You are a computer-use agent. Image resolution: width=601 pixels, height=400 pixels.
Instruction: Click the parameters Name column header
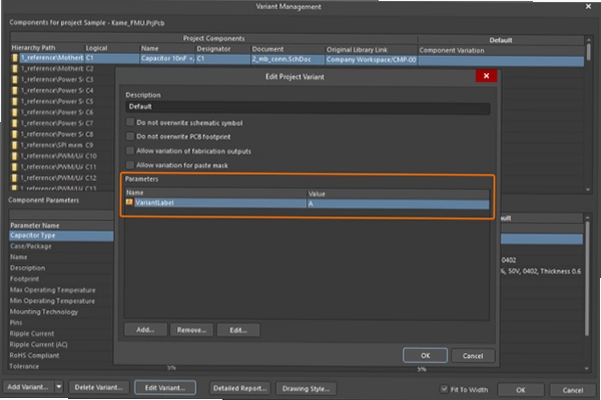coord(215,193)
